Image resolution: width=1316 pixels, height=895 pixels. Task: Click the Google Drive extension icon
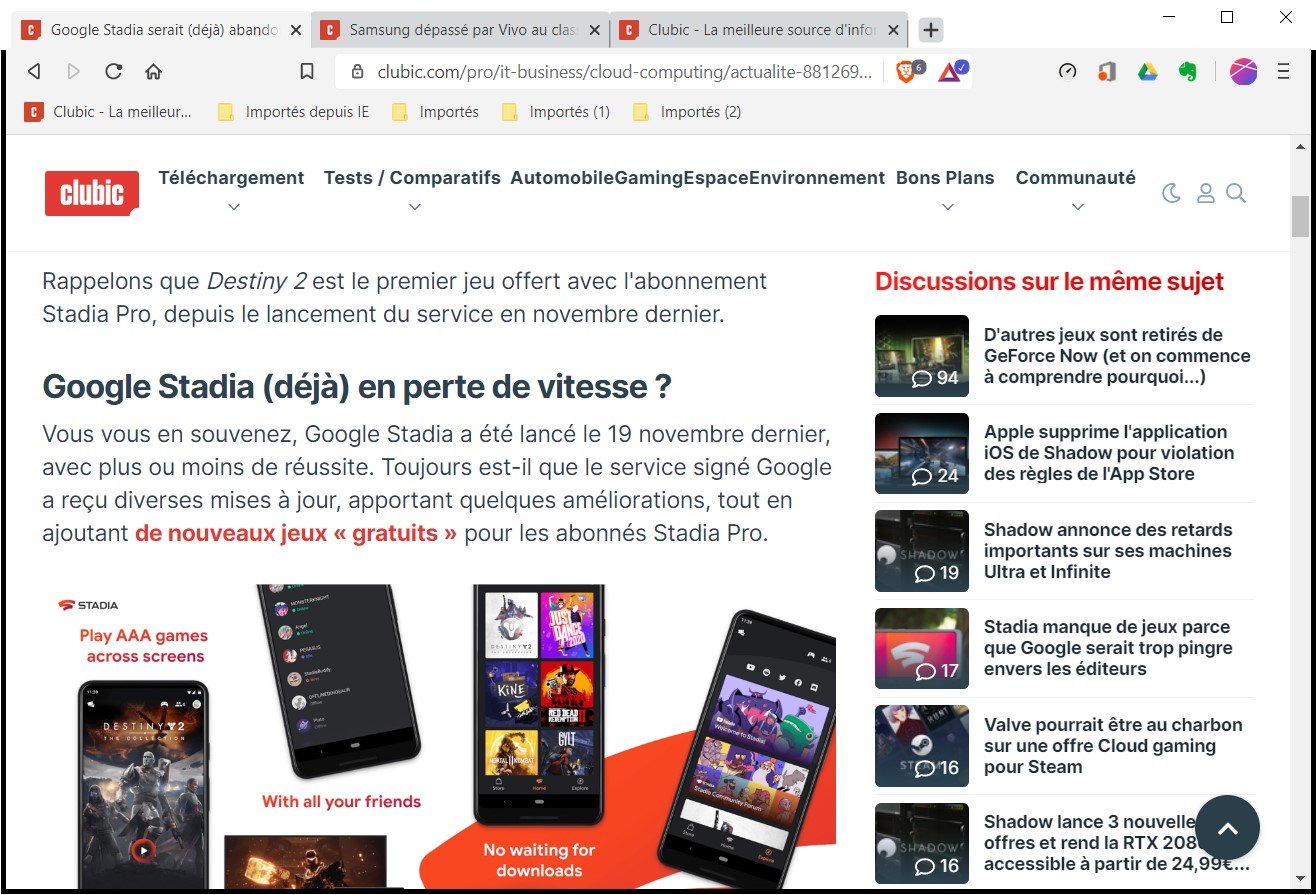coord(1147,71)
